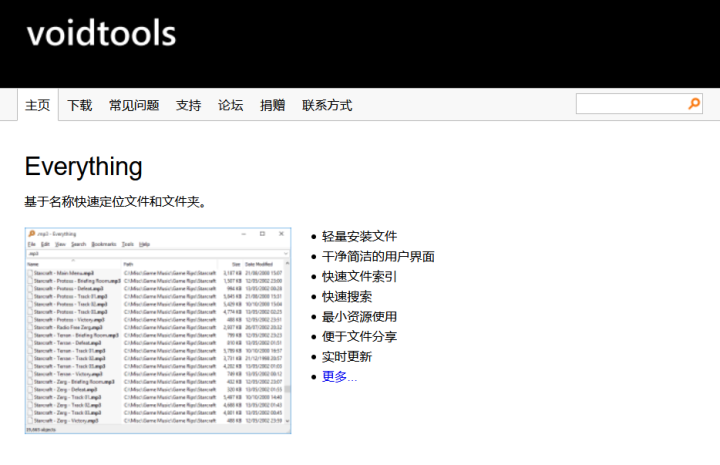
Task: Open the Everything screenshot thumbnail
Action: (x=158, y=331)
